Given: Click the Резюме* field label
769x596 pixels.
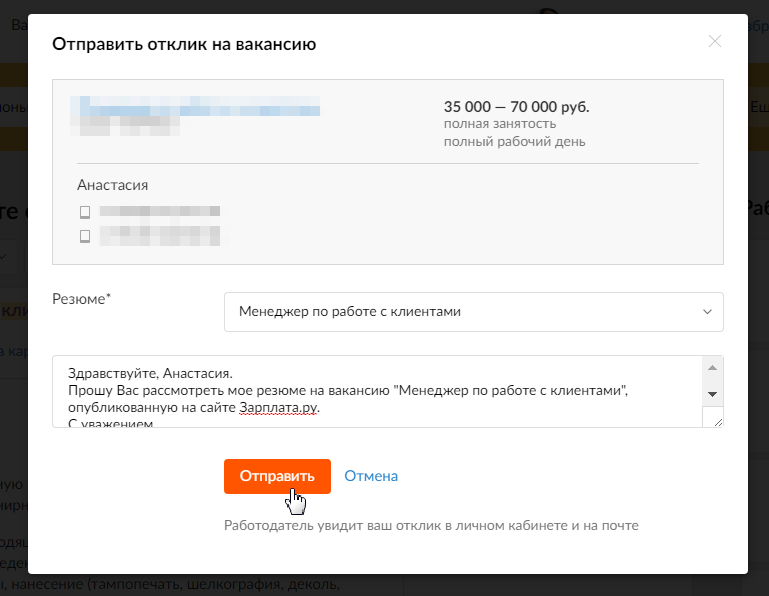Looking at the screenshot, I should pos(81,299).
